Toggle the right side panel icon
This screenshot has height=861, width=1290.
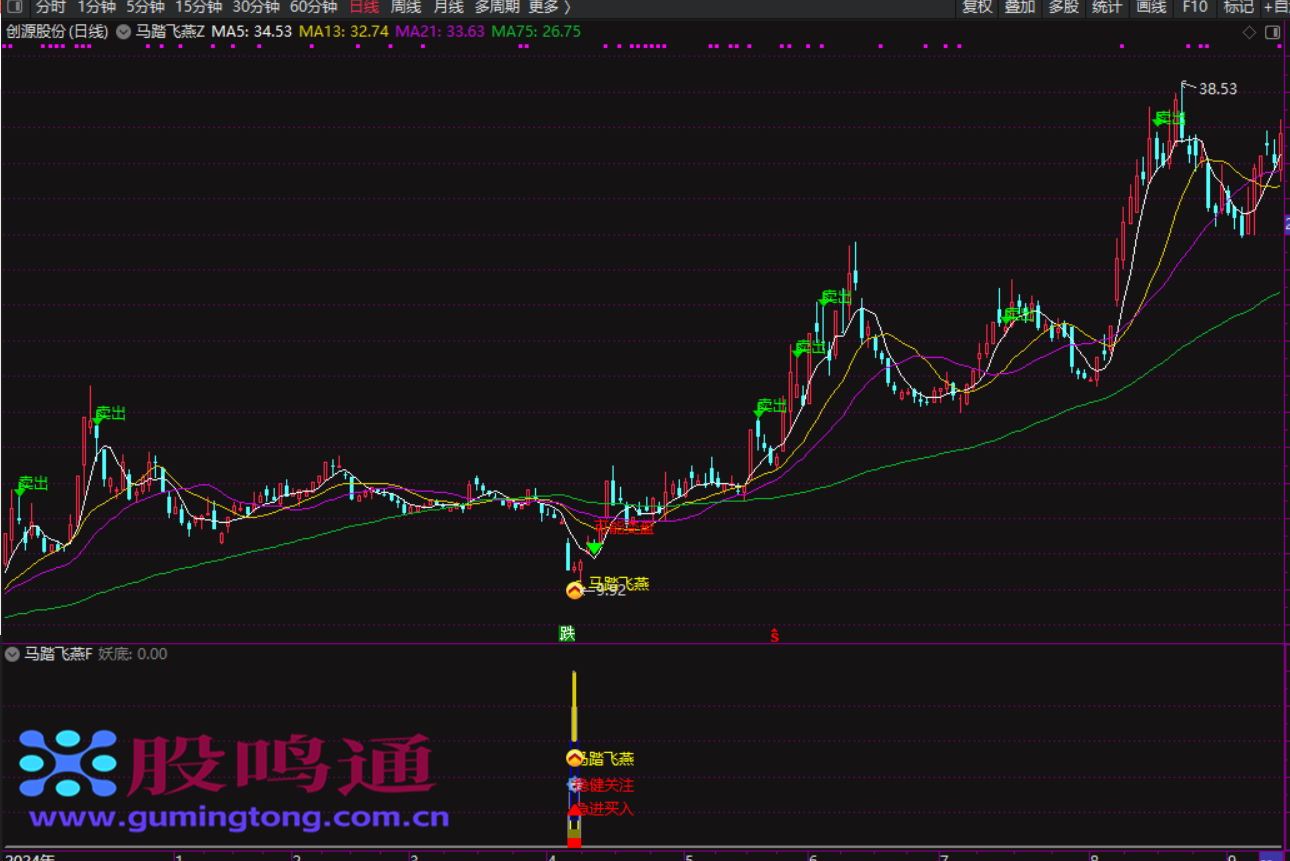coord(1272,32)
